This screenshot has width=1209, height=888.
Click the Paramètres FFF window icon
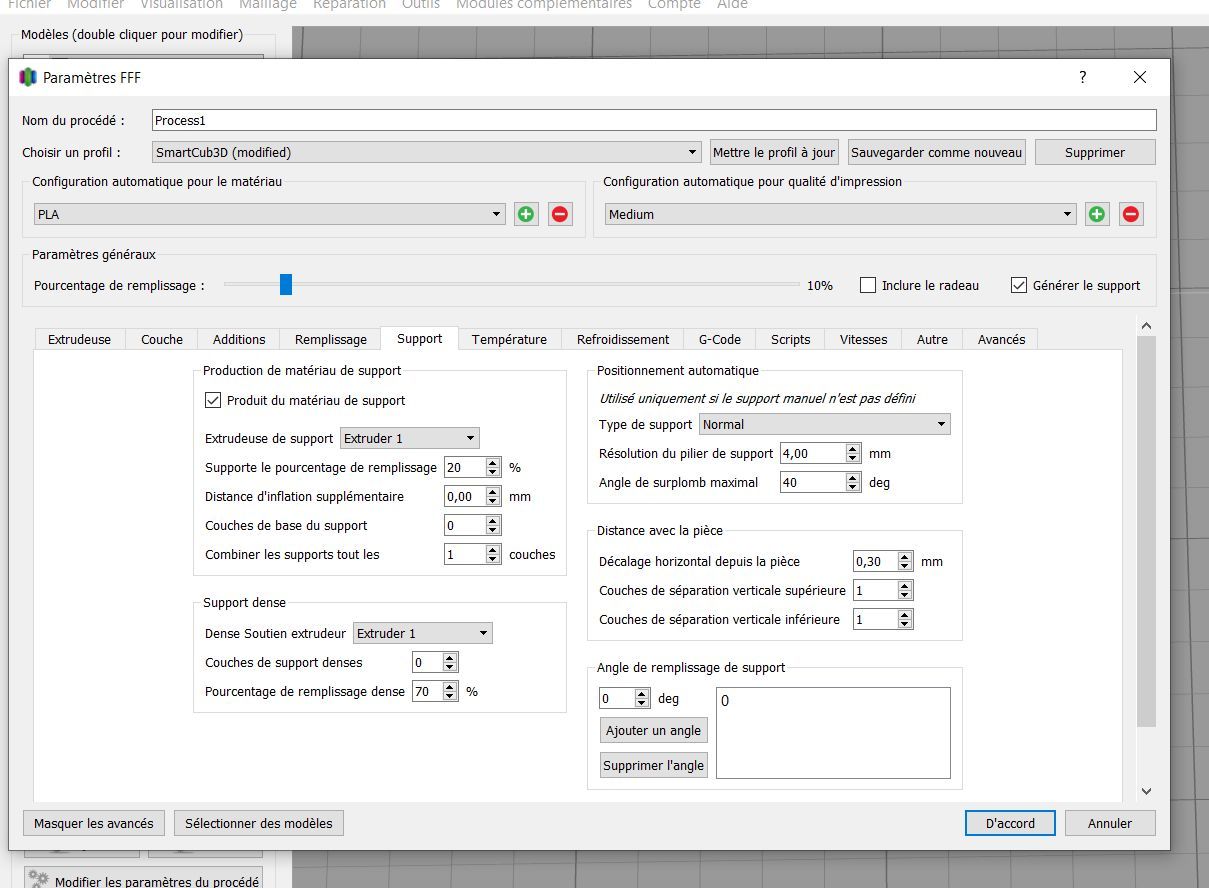pos(28,77)
